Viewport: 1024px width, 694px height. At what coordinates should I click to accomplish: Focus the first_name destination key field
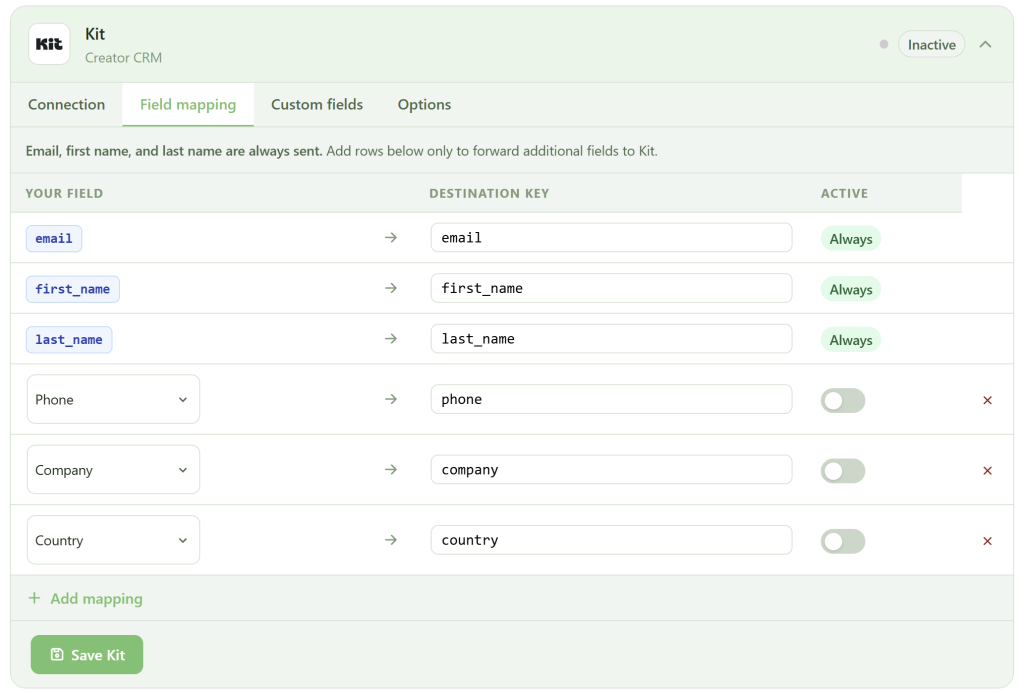(611, 288)
